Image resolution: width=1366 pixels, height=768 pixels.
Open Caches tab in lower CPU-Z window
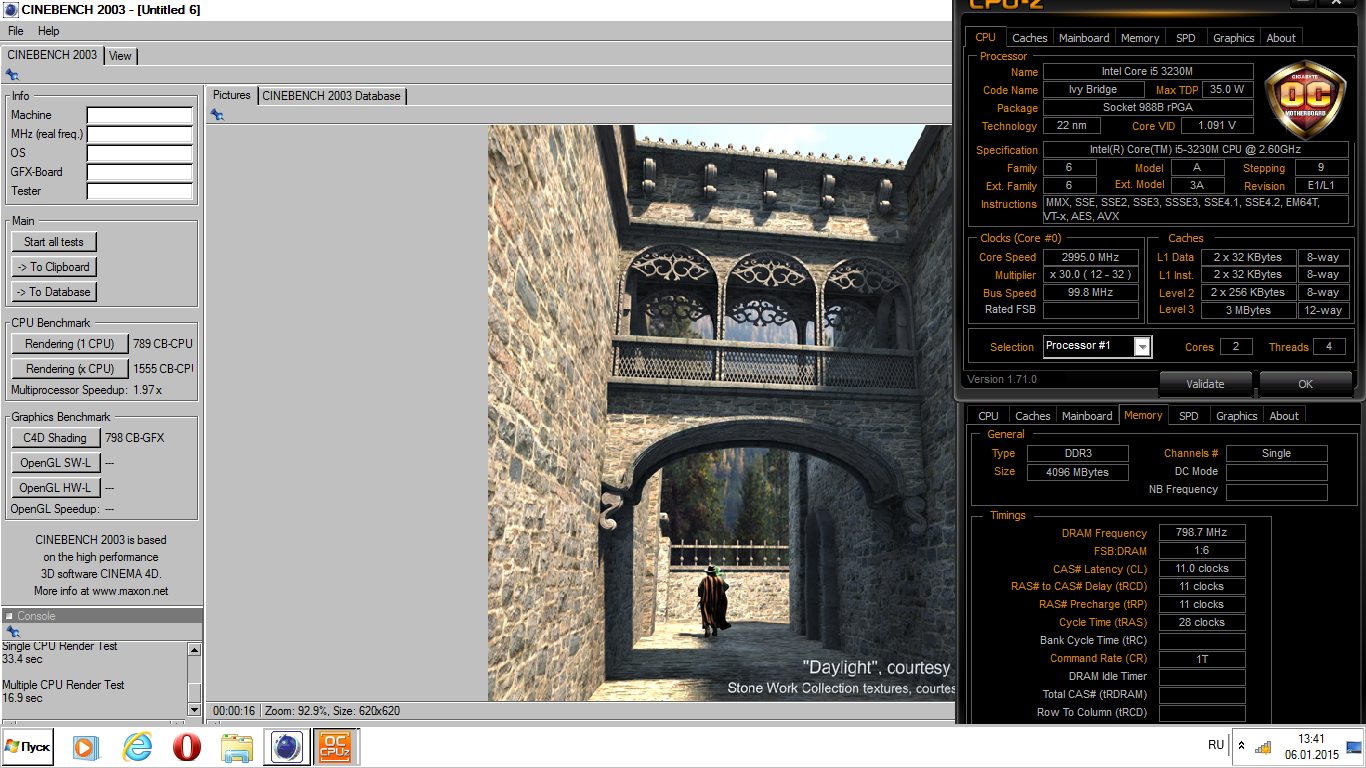pyautogui.click(x=1033, y=416)
